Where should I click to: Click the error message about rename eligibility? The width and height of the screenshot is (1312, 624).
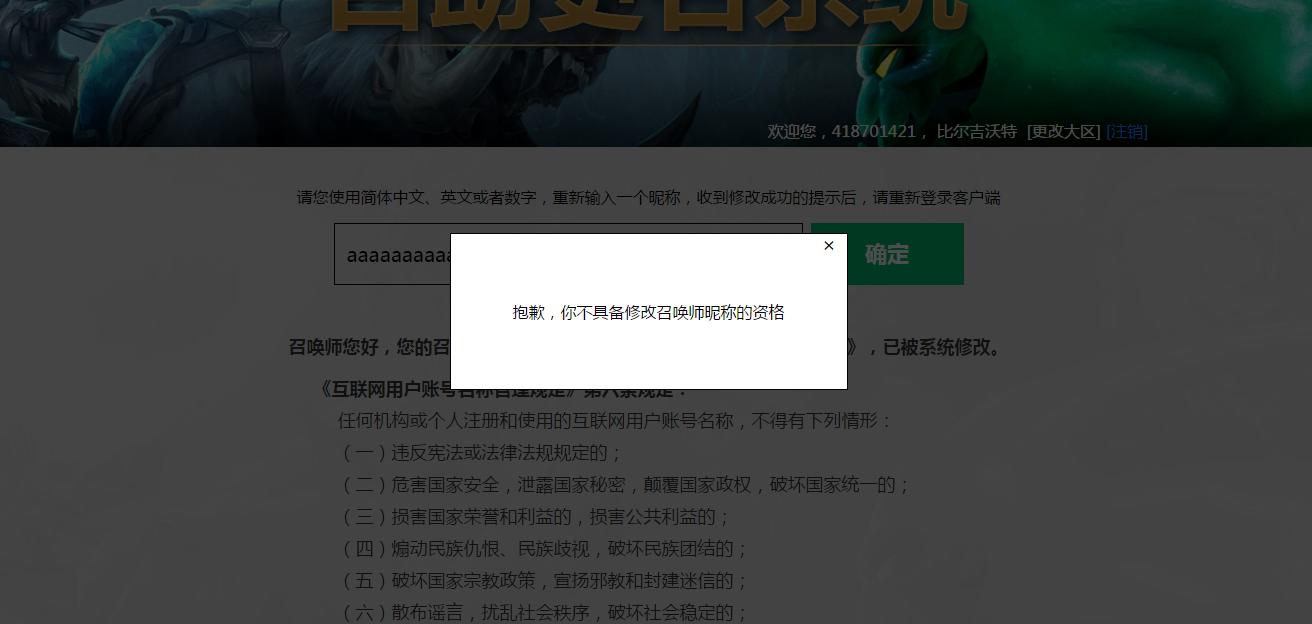coord(648,312)
